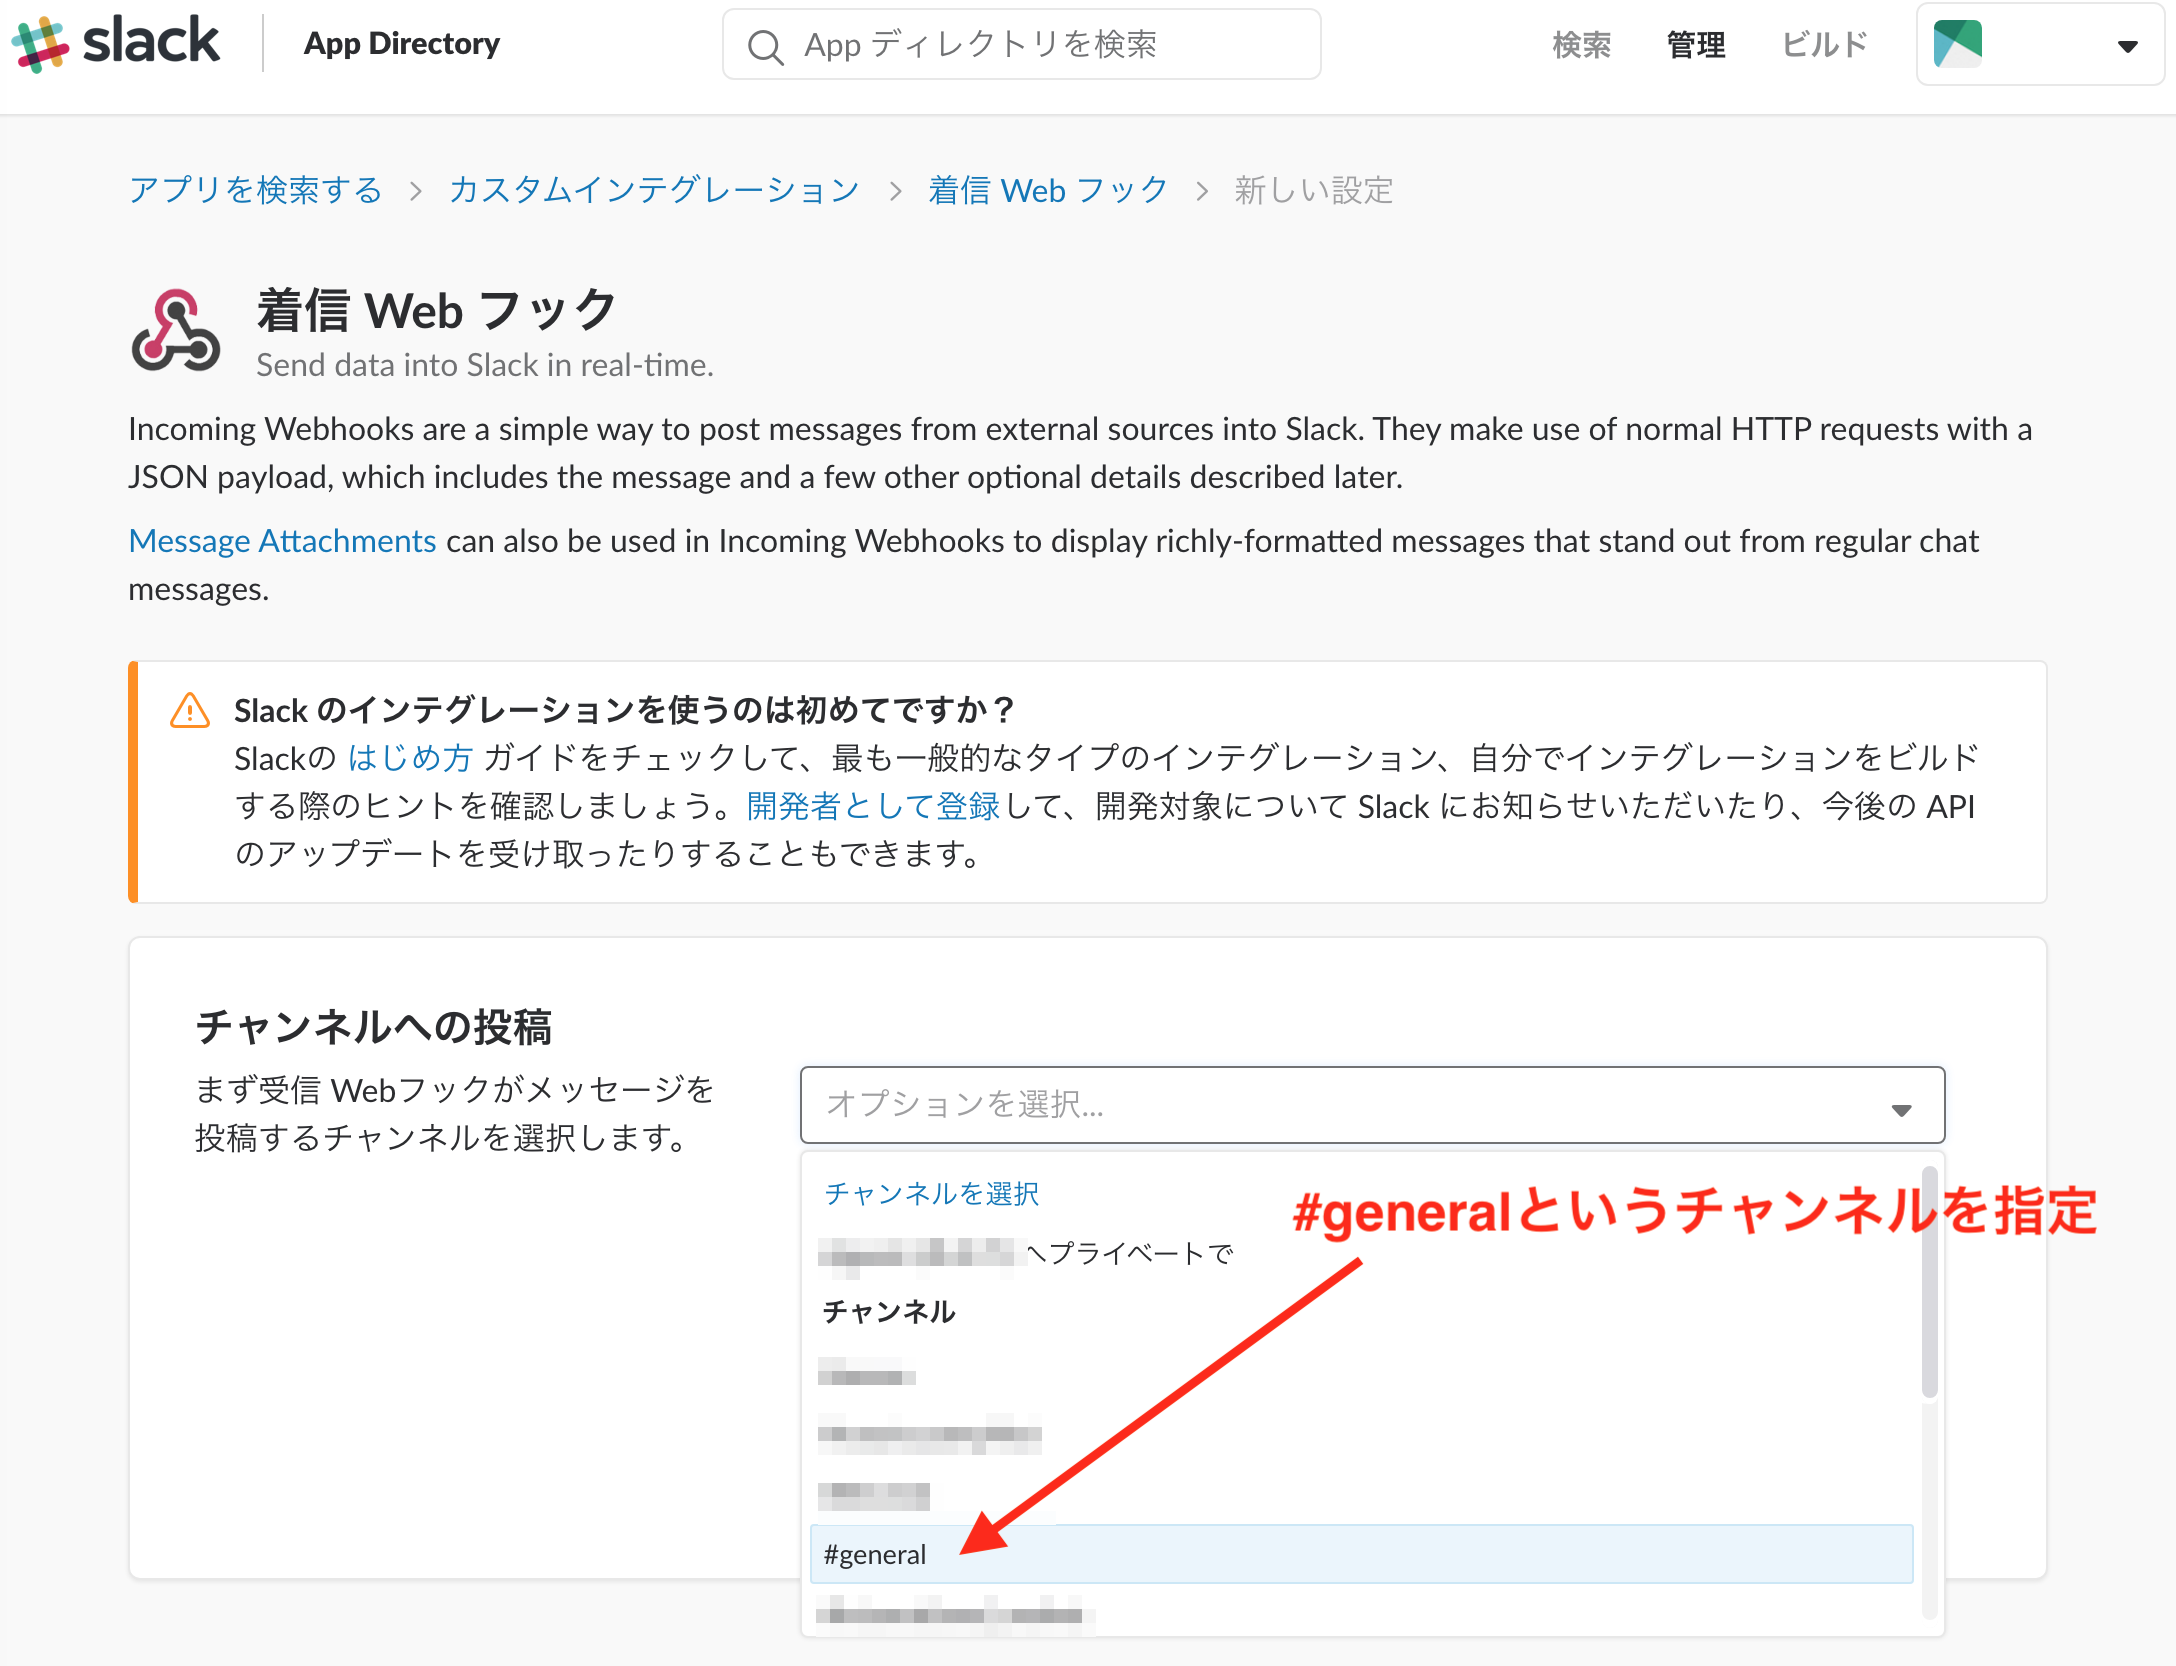
Task: Click the 検索 header link
Action: [1581, 45]
